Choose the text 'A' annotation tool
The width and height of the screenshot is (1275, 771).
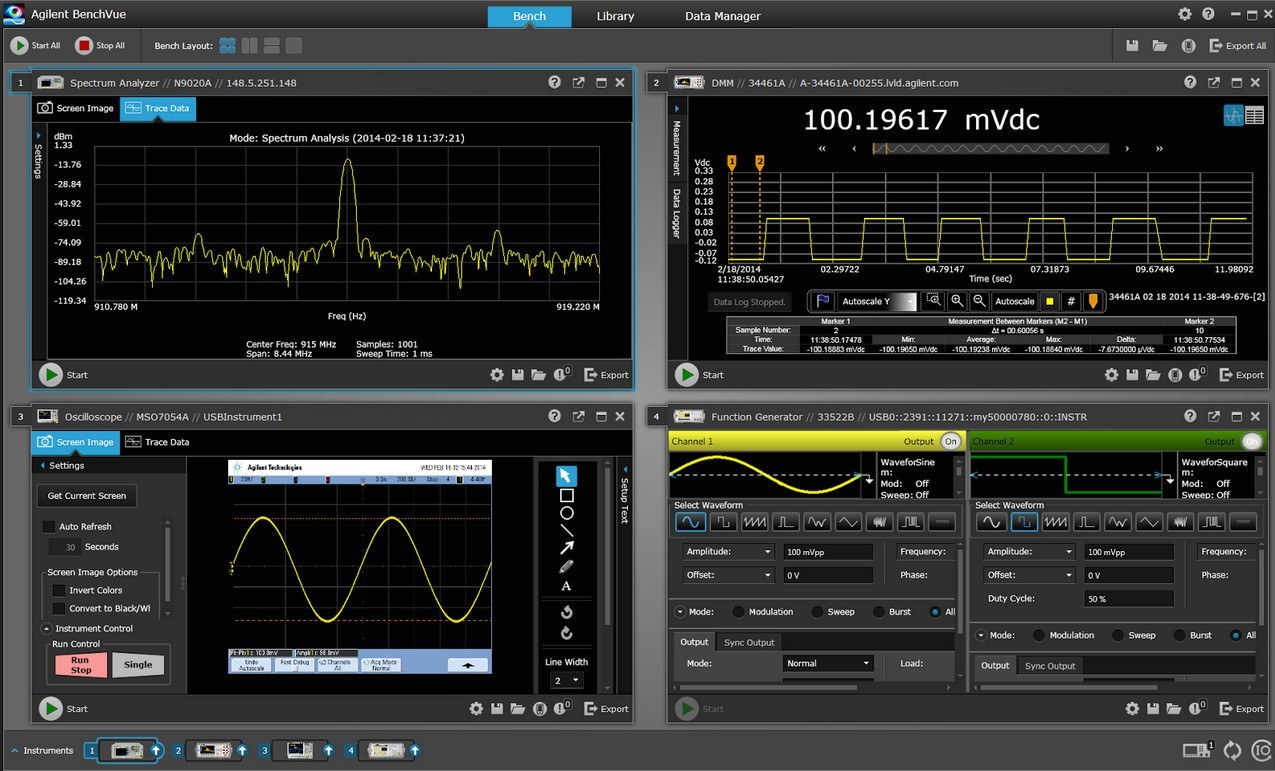click(566, 586)
